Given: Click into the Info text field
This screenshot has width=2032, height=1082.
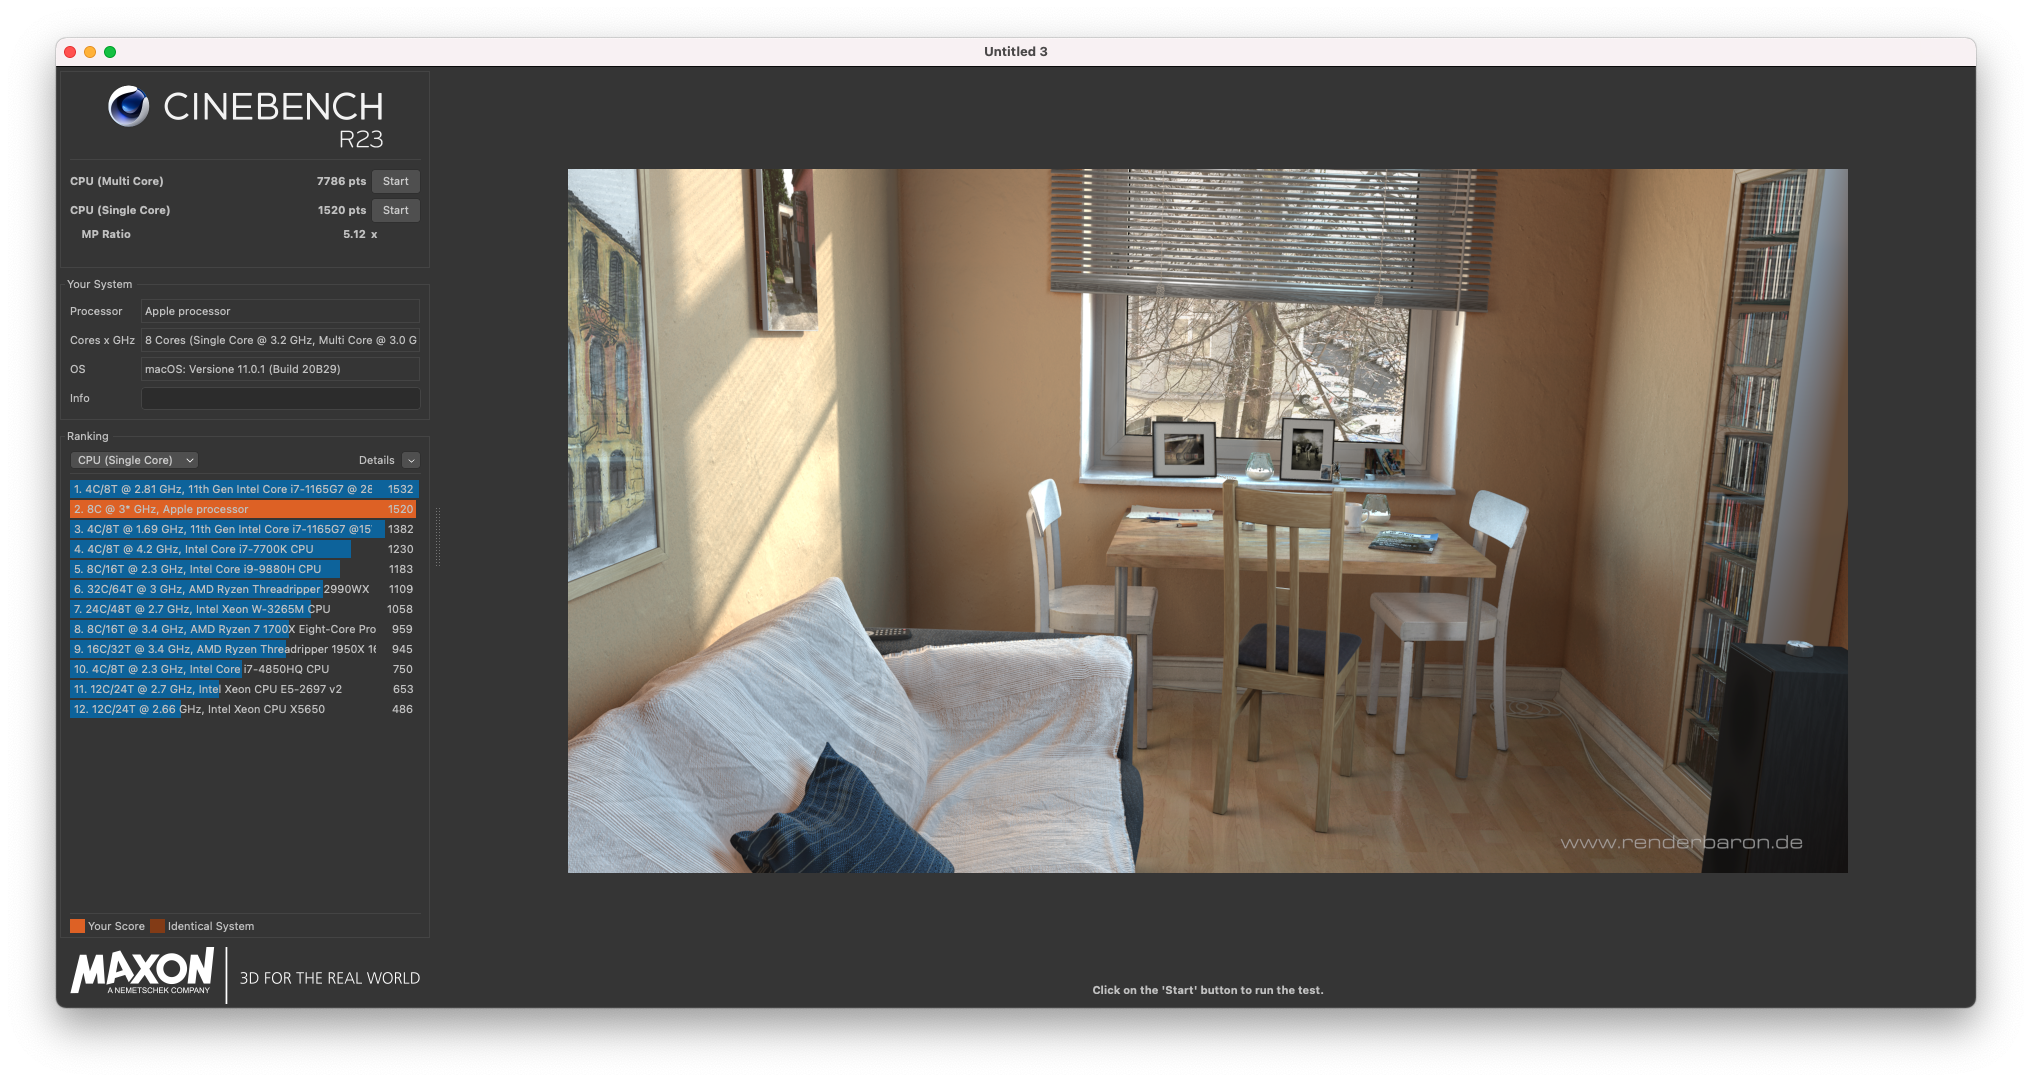Looking at the screenshot, I should 280,398.
